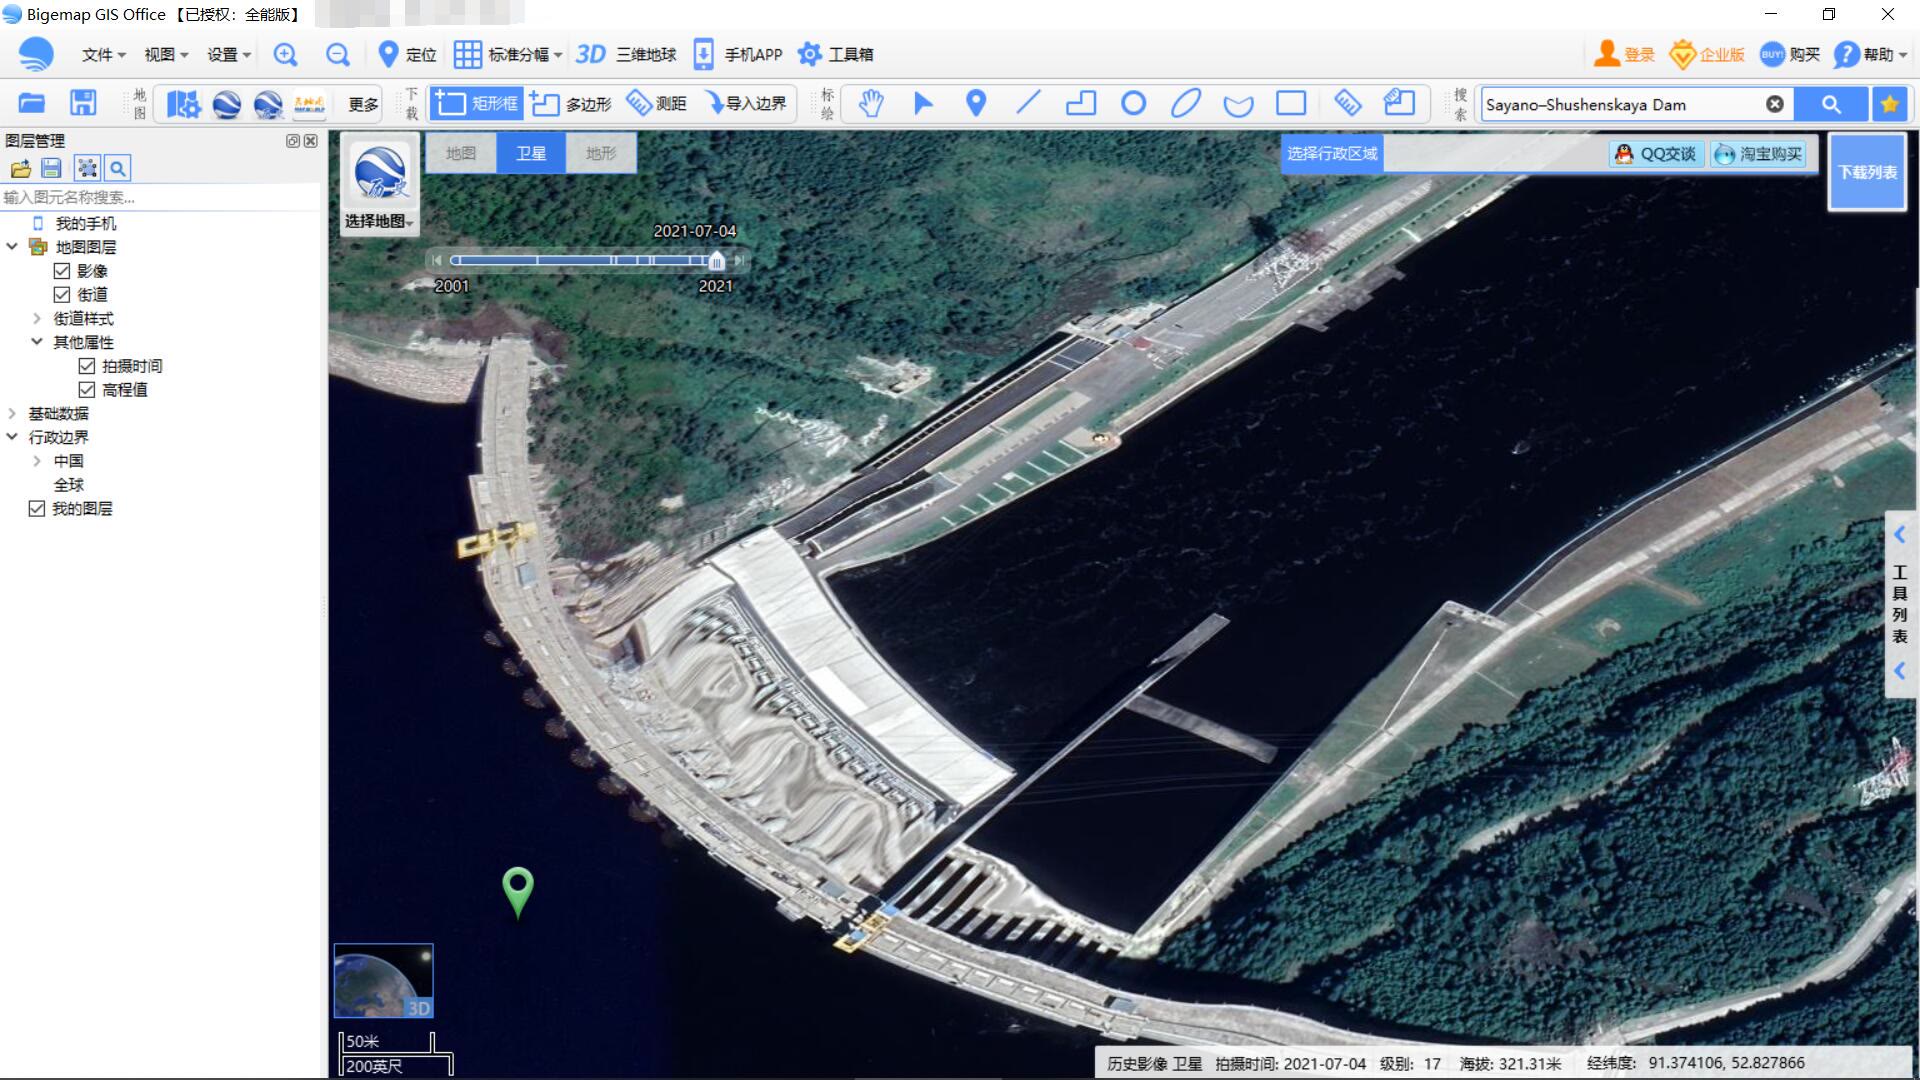1920x1080 pixels.
Task: Select the map settings gear source icon
Action: [183, 104]
